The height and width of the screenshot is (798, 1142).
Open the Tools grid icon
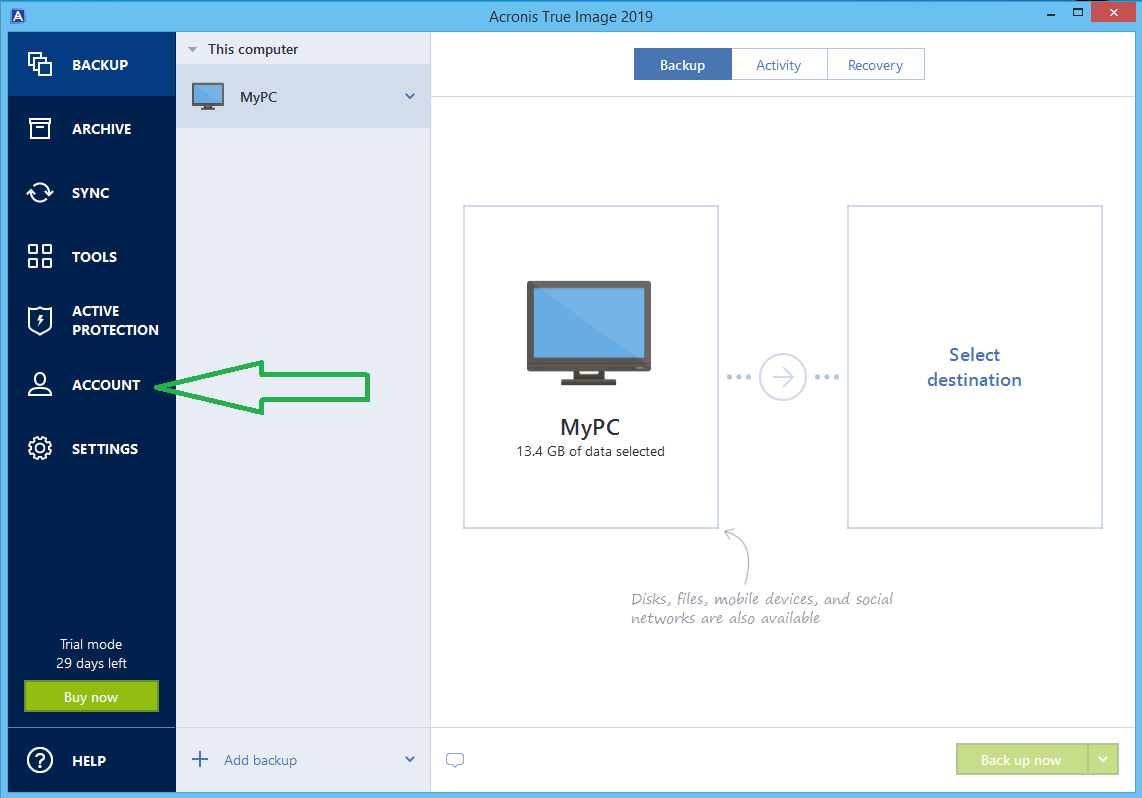point(40,256)
